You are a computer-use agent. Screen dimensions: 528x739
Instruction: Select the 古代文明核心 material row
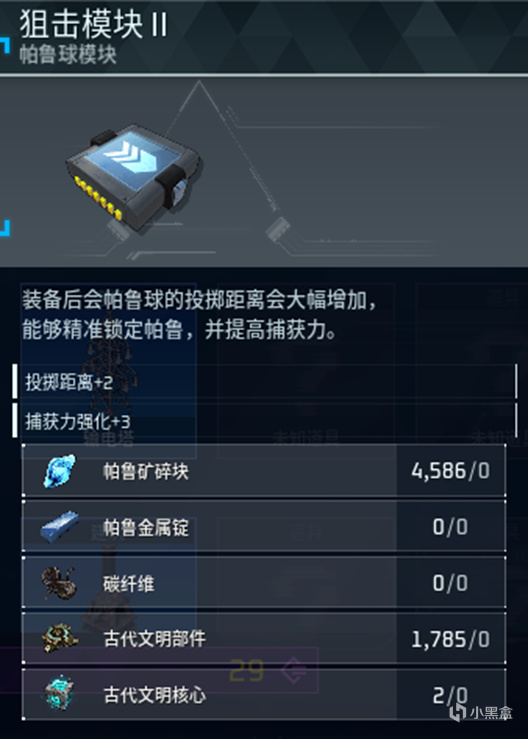click(x=264, y=695)
